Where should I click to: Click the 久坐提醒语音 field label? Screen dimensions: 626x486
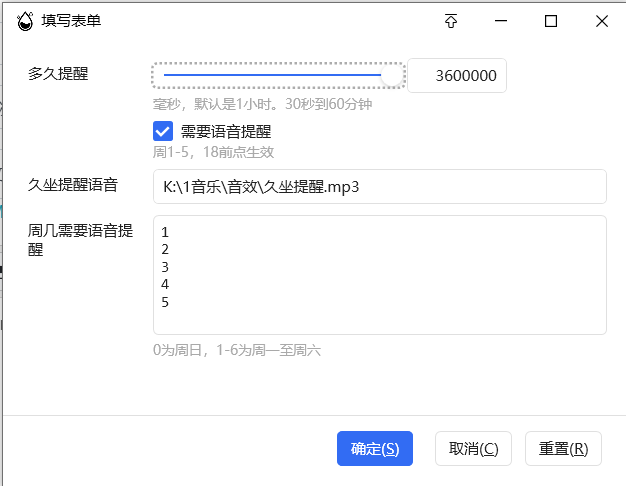pos(73,184)
